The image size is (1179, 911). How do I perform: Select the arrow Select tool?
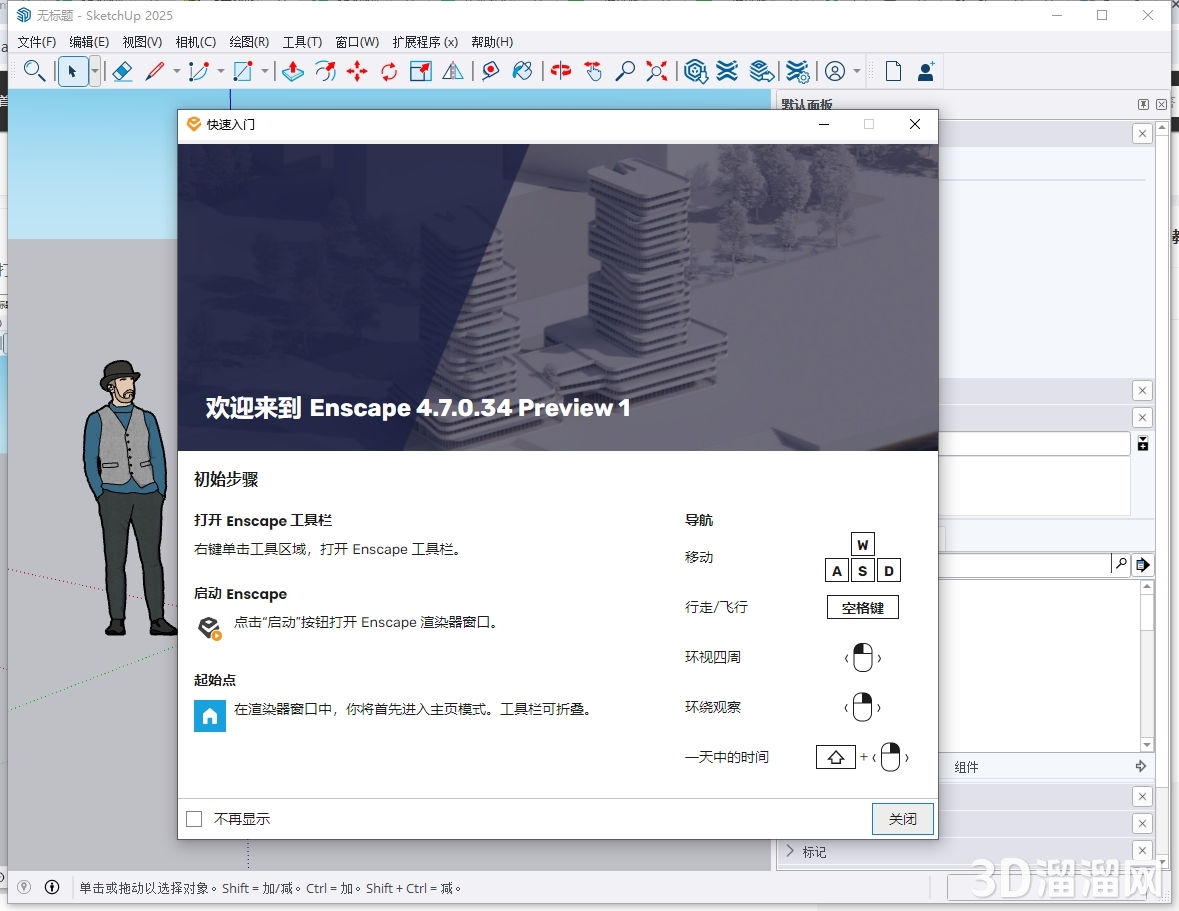72,71
